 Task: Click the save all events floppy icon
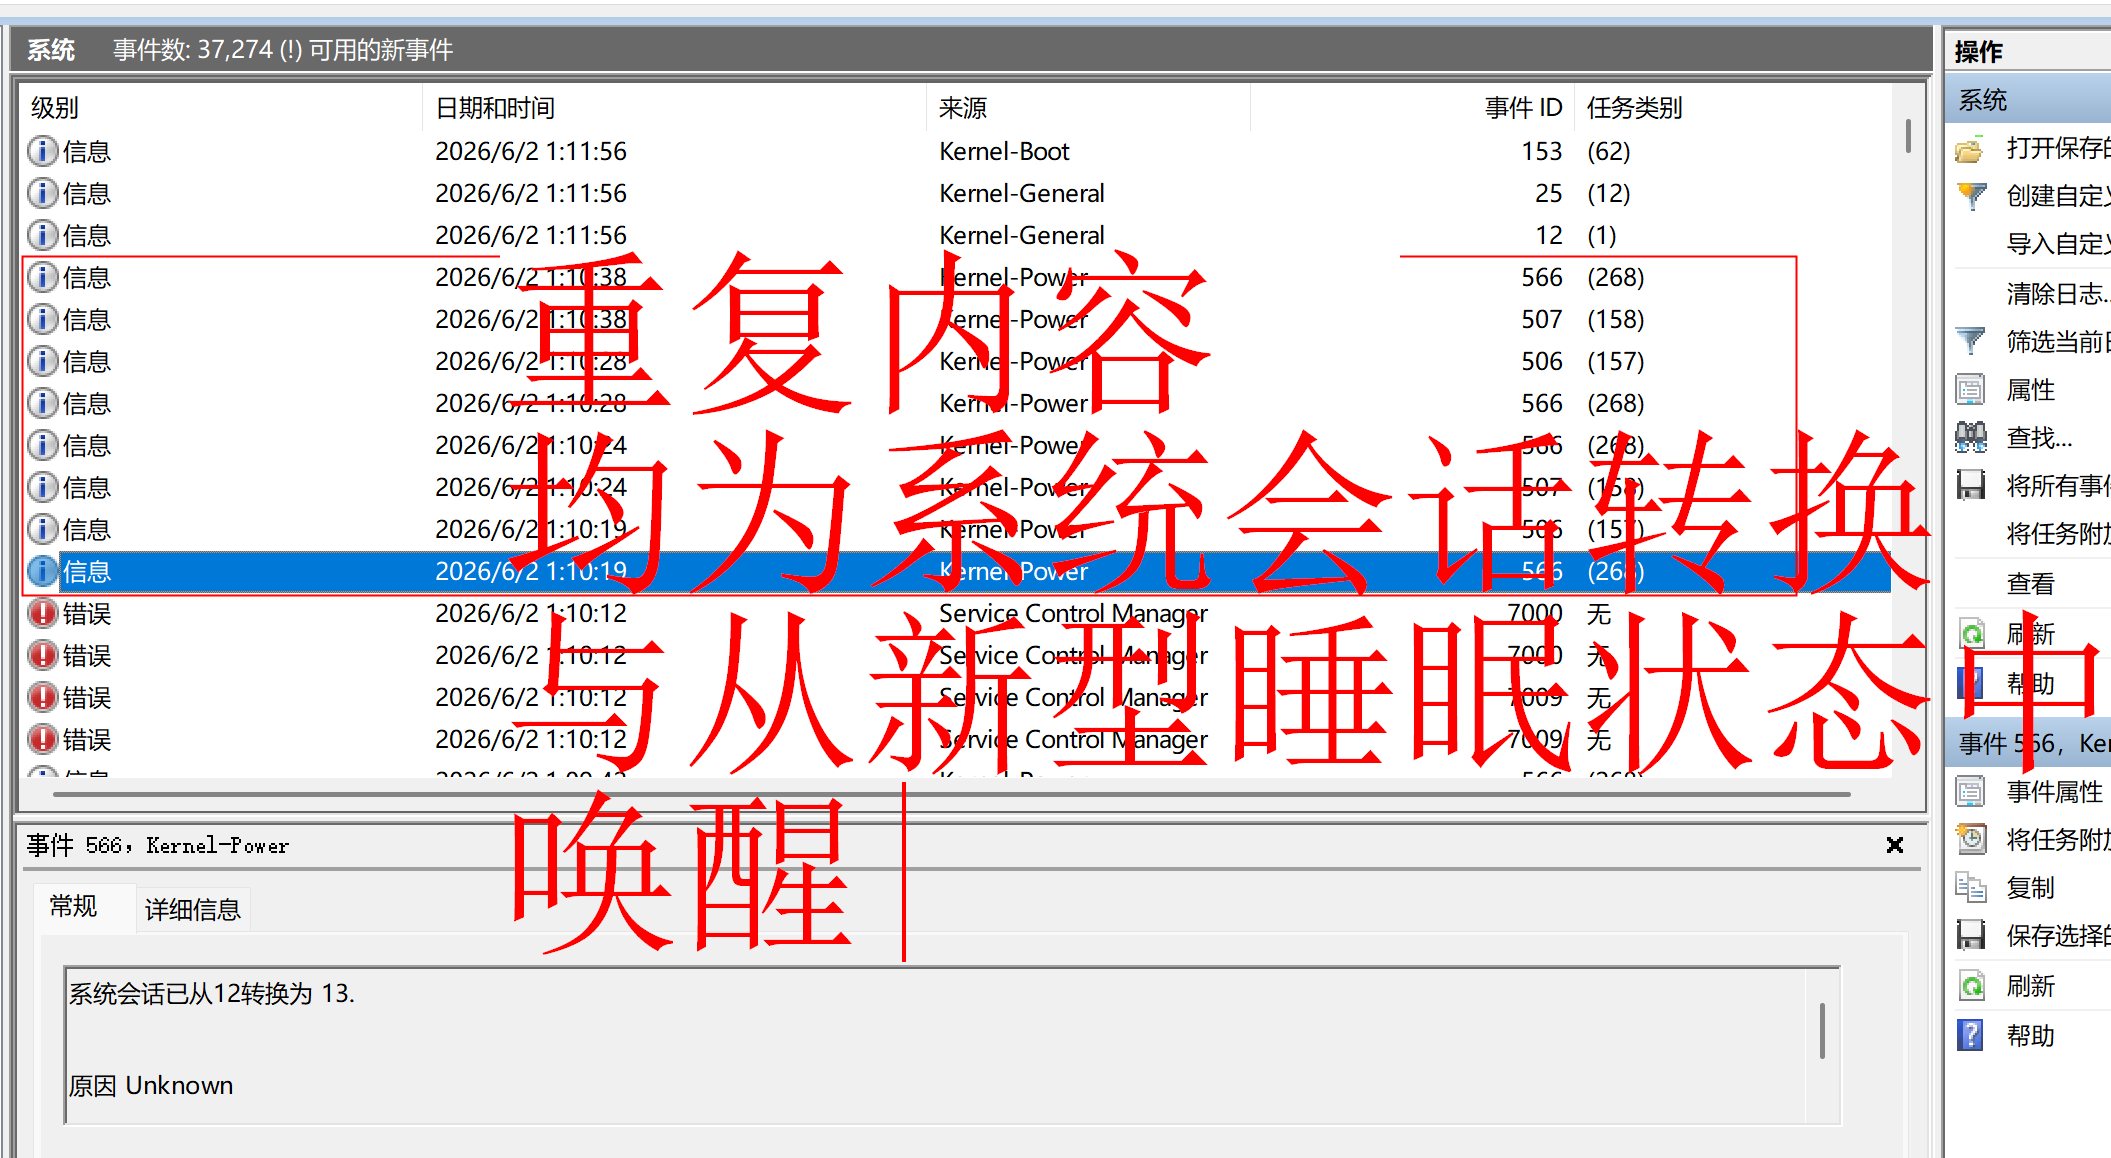click(x=1970, y=486)
